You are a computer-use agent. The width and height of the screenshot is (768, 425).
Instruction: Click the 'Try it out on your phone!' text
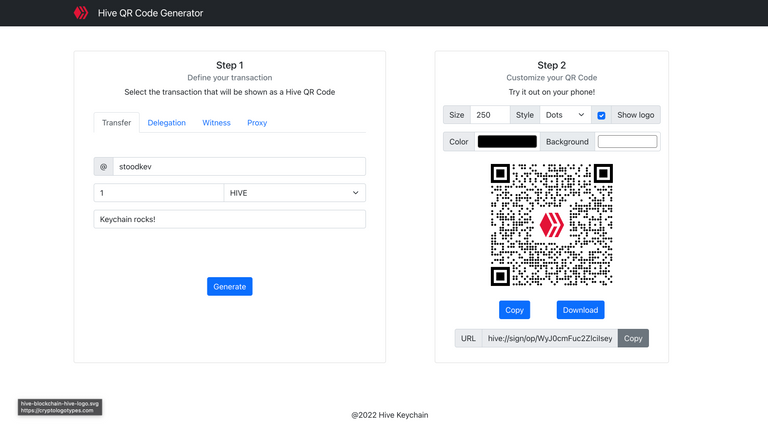(x=552, y=92)
